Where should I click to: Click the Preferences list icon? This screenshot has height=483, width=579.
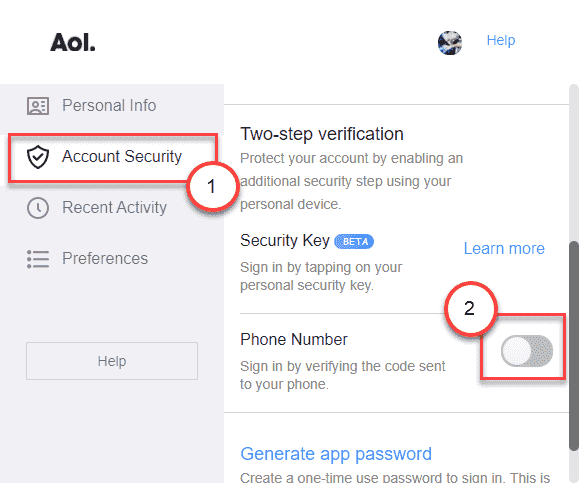click(38, 259)
